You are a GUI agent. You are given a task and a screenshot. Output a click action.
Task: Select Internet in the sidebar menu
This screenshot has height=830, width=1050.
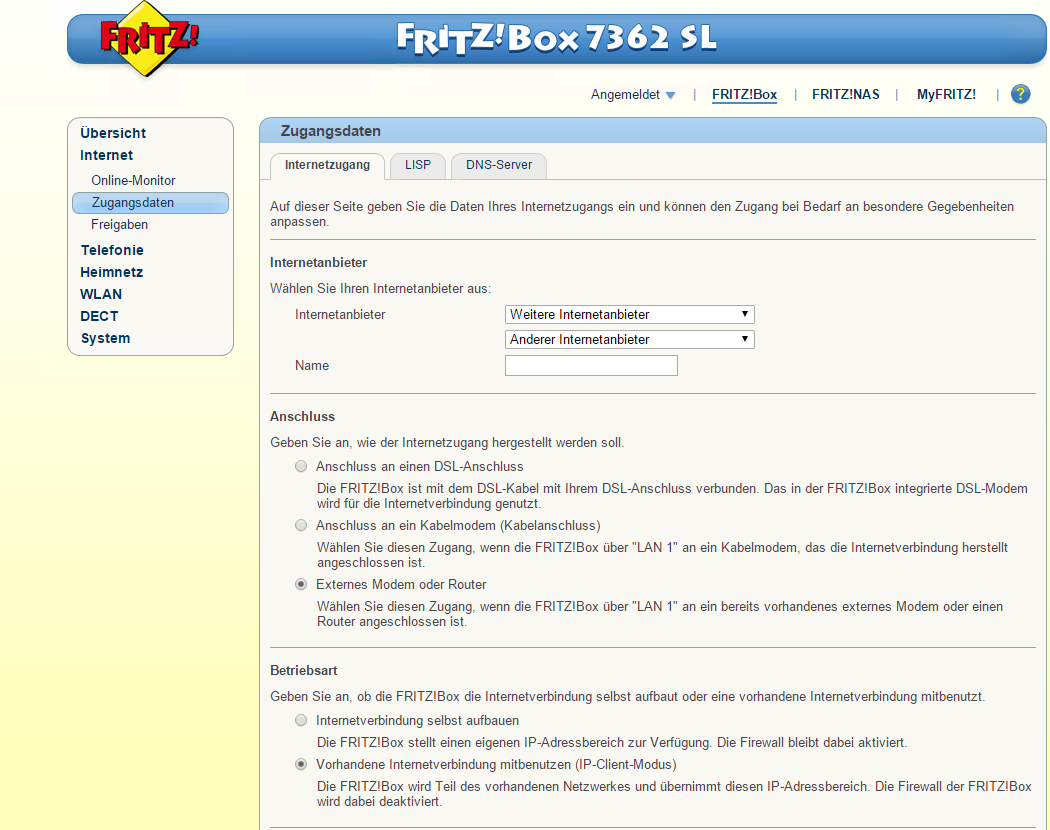point(106,155)
